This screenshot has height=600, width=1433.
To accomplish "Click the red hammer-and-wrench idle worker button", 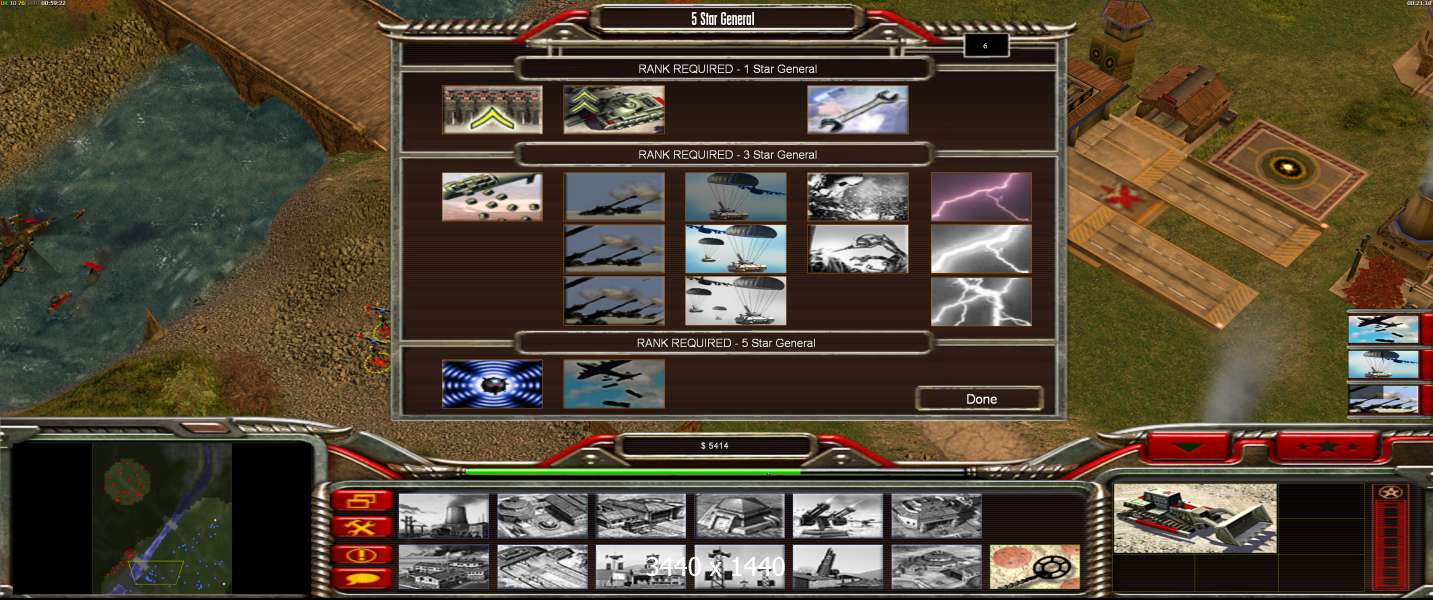I will tap(361, 527).
